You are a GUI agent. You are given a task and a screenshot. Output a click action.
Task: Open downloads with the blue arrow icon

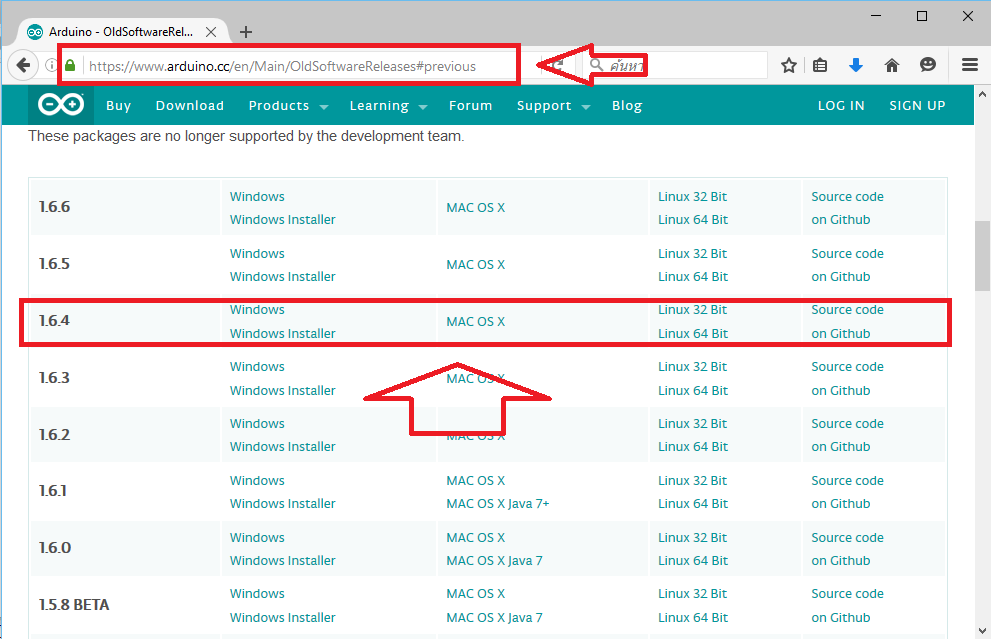[856, 64]
